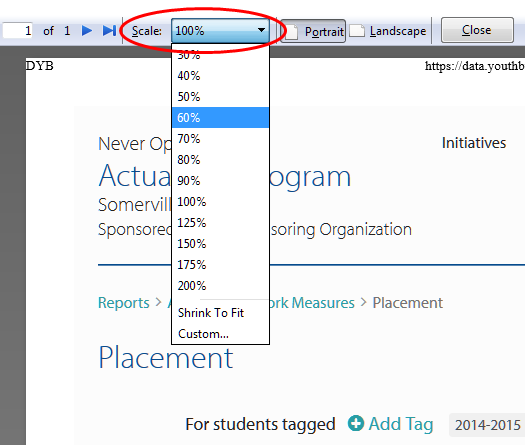Viewport: 525px width, 445px height.
Task: Select Portrait orientation
Action: point(313,31)
